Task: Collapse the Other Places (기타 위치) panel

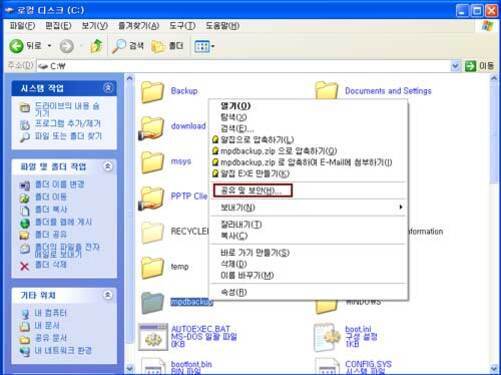Action: pos(108,295)
